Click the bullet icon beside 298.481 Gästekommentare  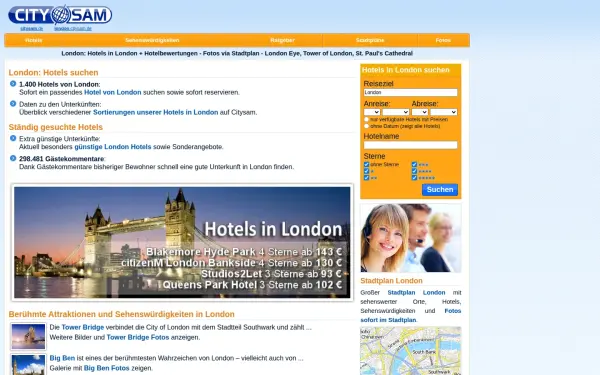pos(13,158)
